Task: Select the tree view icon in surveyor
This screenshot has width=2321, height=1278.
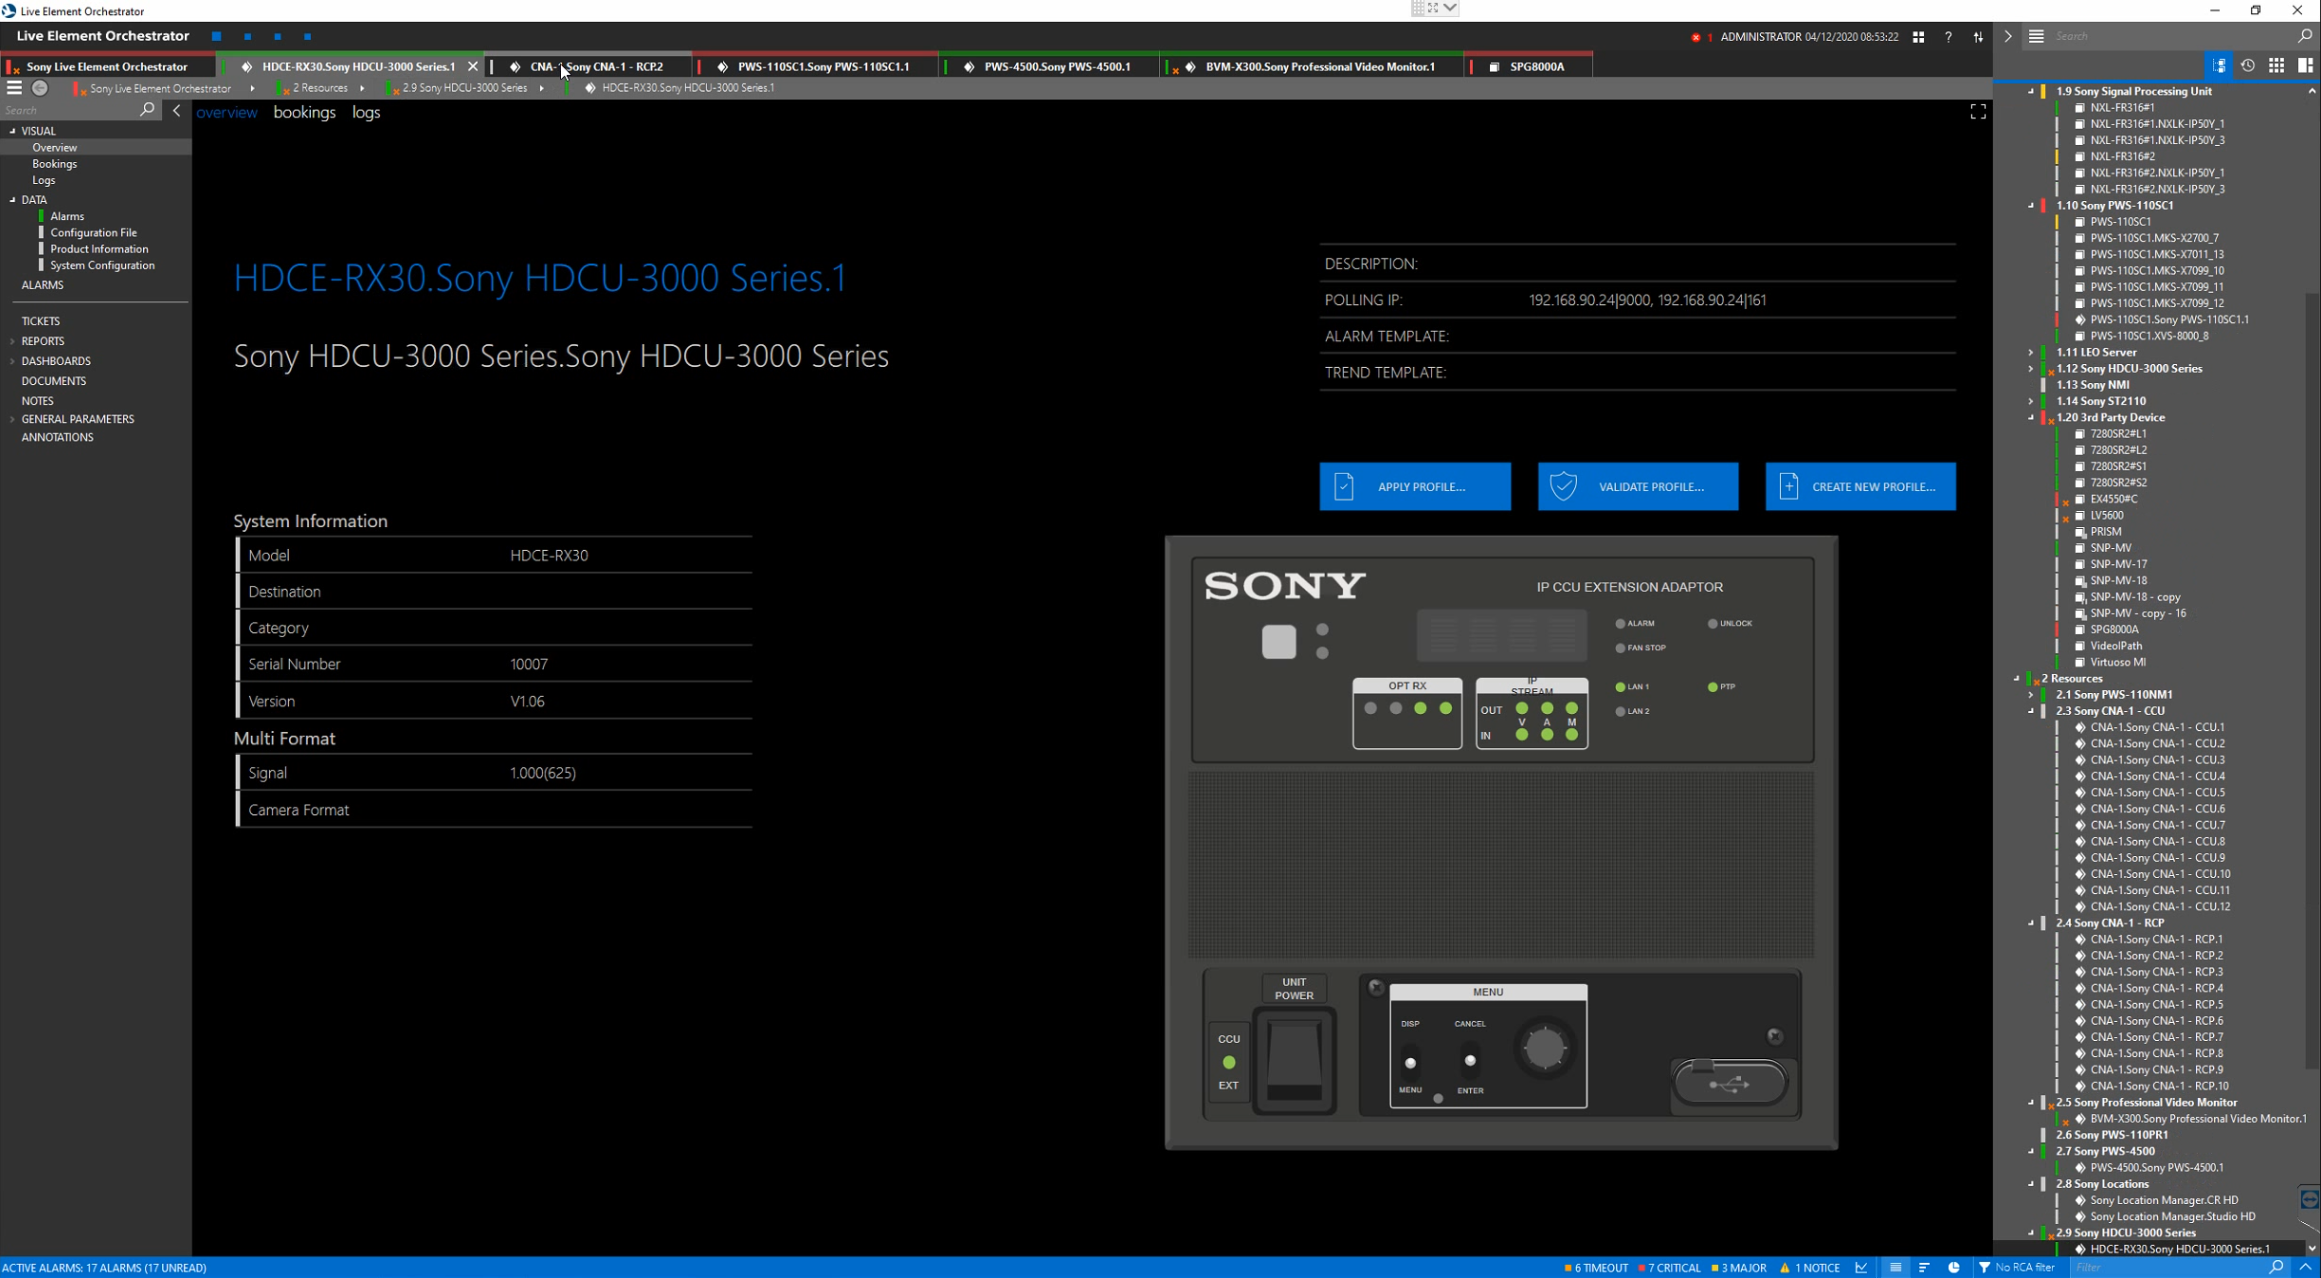Action: [2219, 65]
